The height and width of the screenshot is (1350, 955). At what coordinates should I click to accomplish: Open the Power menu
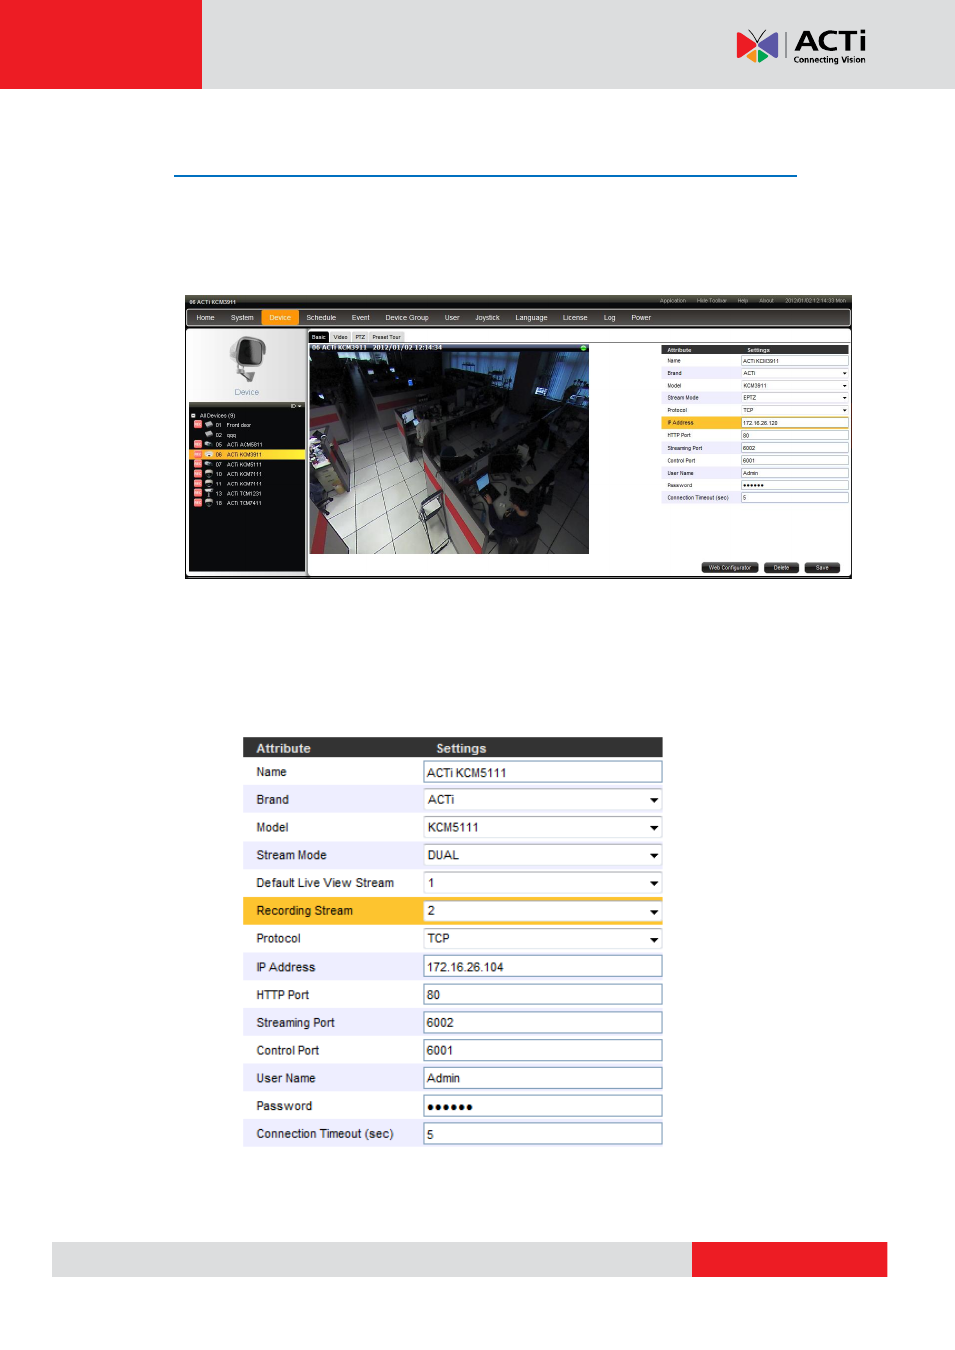[641, 318]
